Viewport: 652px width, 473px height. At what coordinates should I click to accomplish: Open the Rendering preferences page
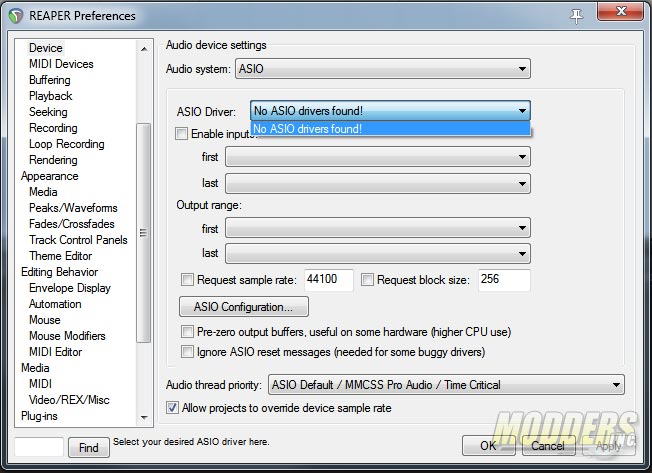coord(53,160)
